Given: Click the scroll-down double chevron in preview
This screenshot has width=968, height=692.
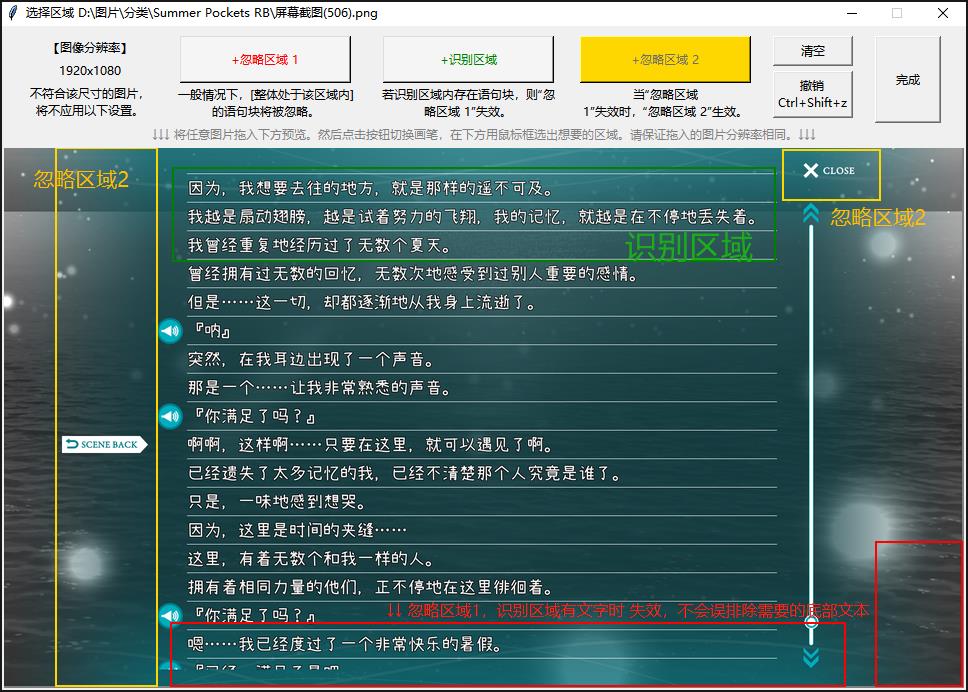Looking at the screenshot, I should click(811, 657).
